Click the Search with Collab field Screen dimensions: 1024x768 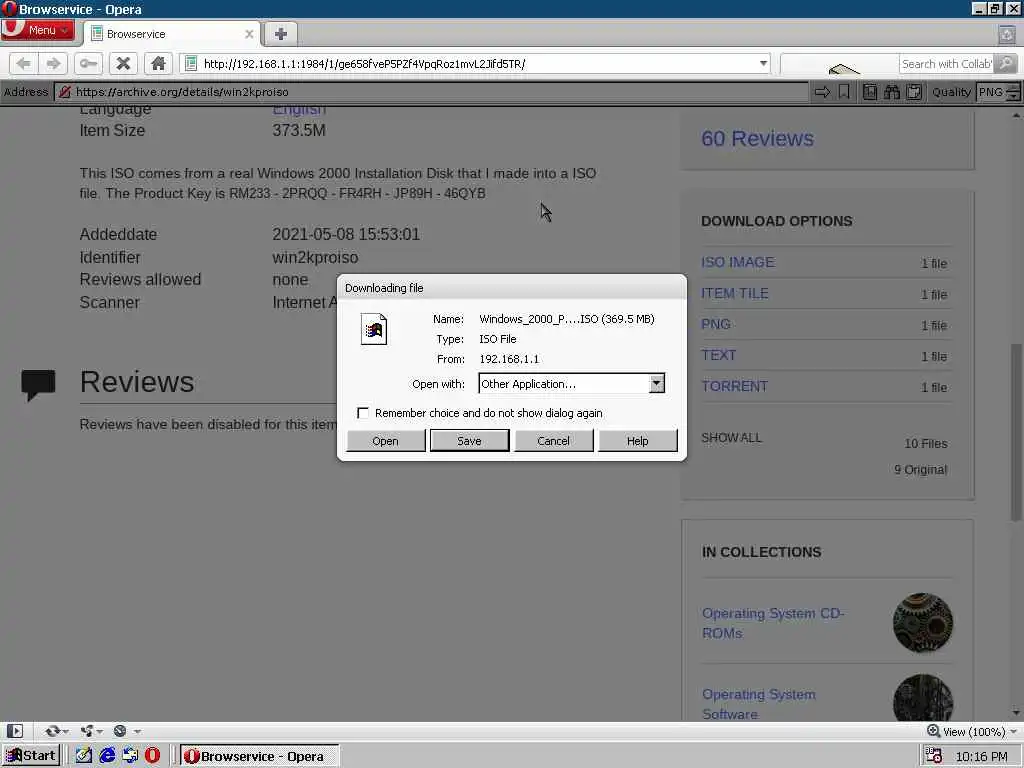[x=946, y=63]
